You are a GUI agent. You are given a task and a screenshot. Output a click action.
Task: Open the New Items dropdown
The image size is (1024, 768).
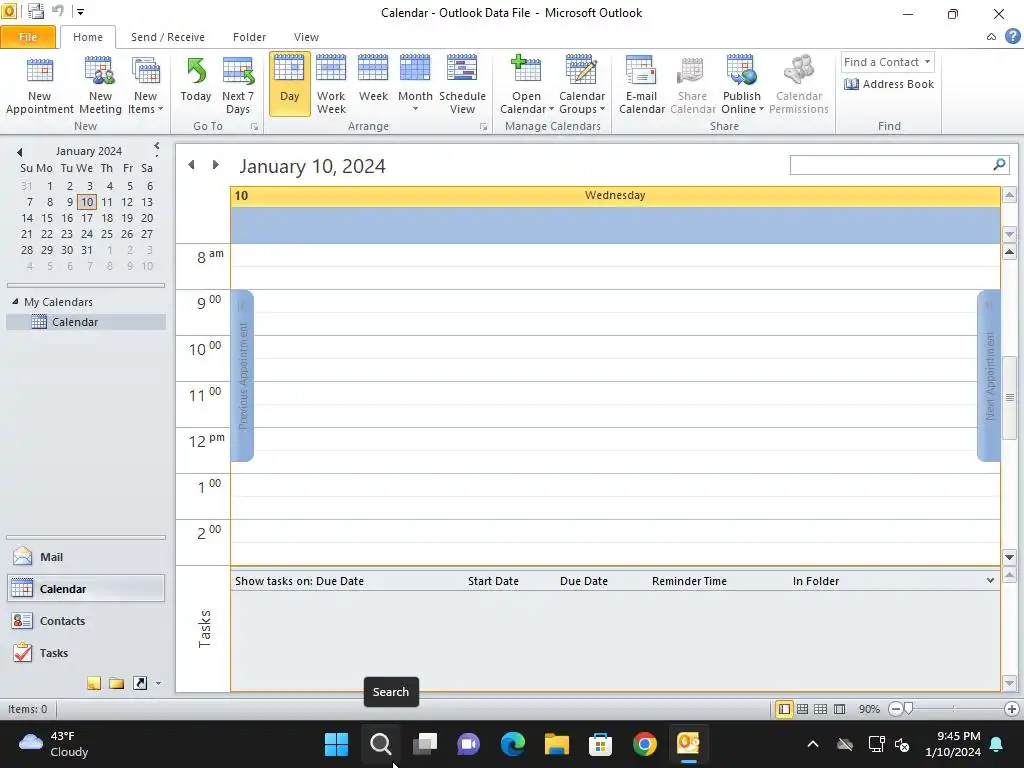point(145,86)
